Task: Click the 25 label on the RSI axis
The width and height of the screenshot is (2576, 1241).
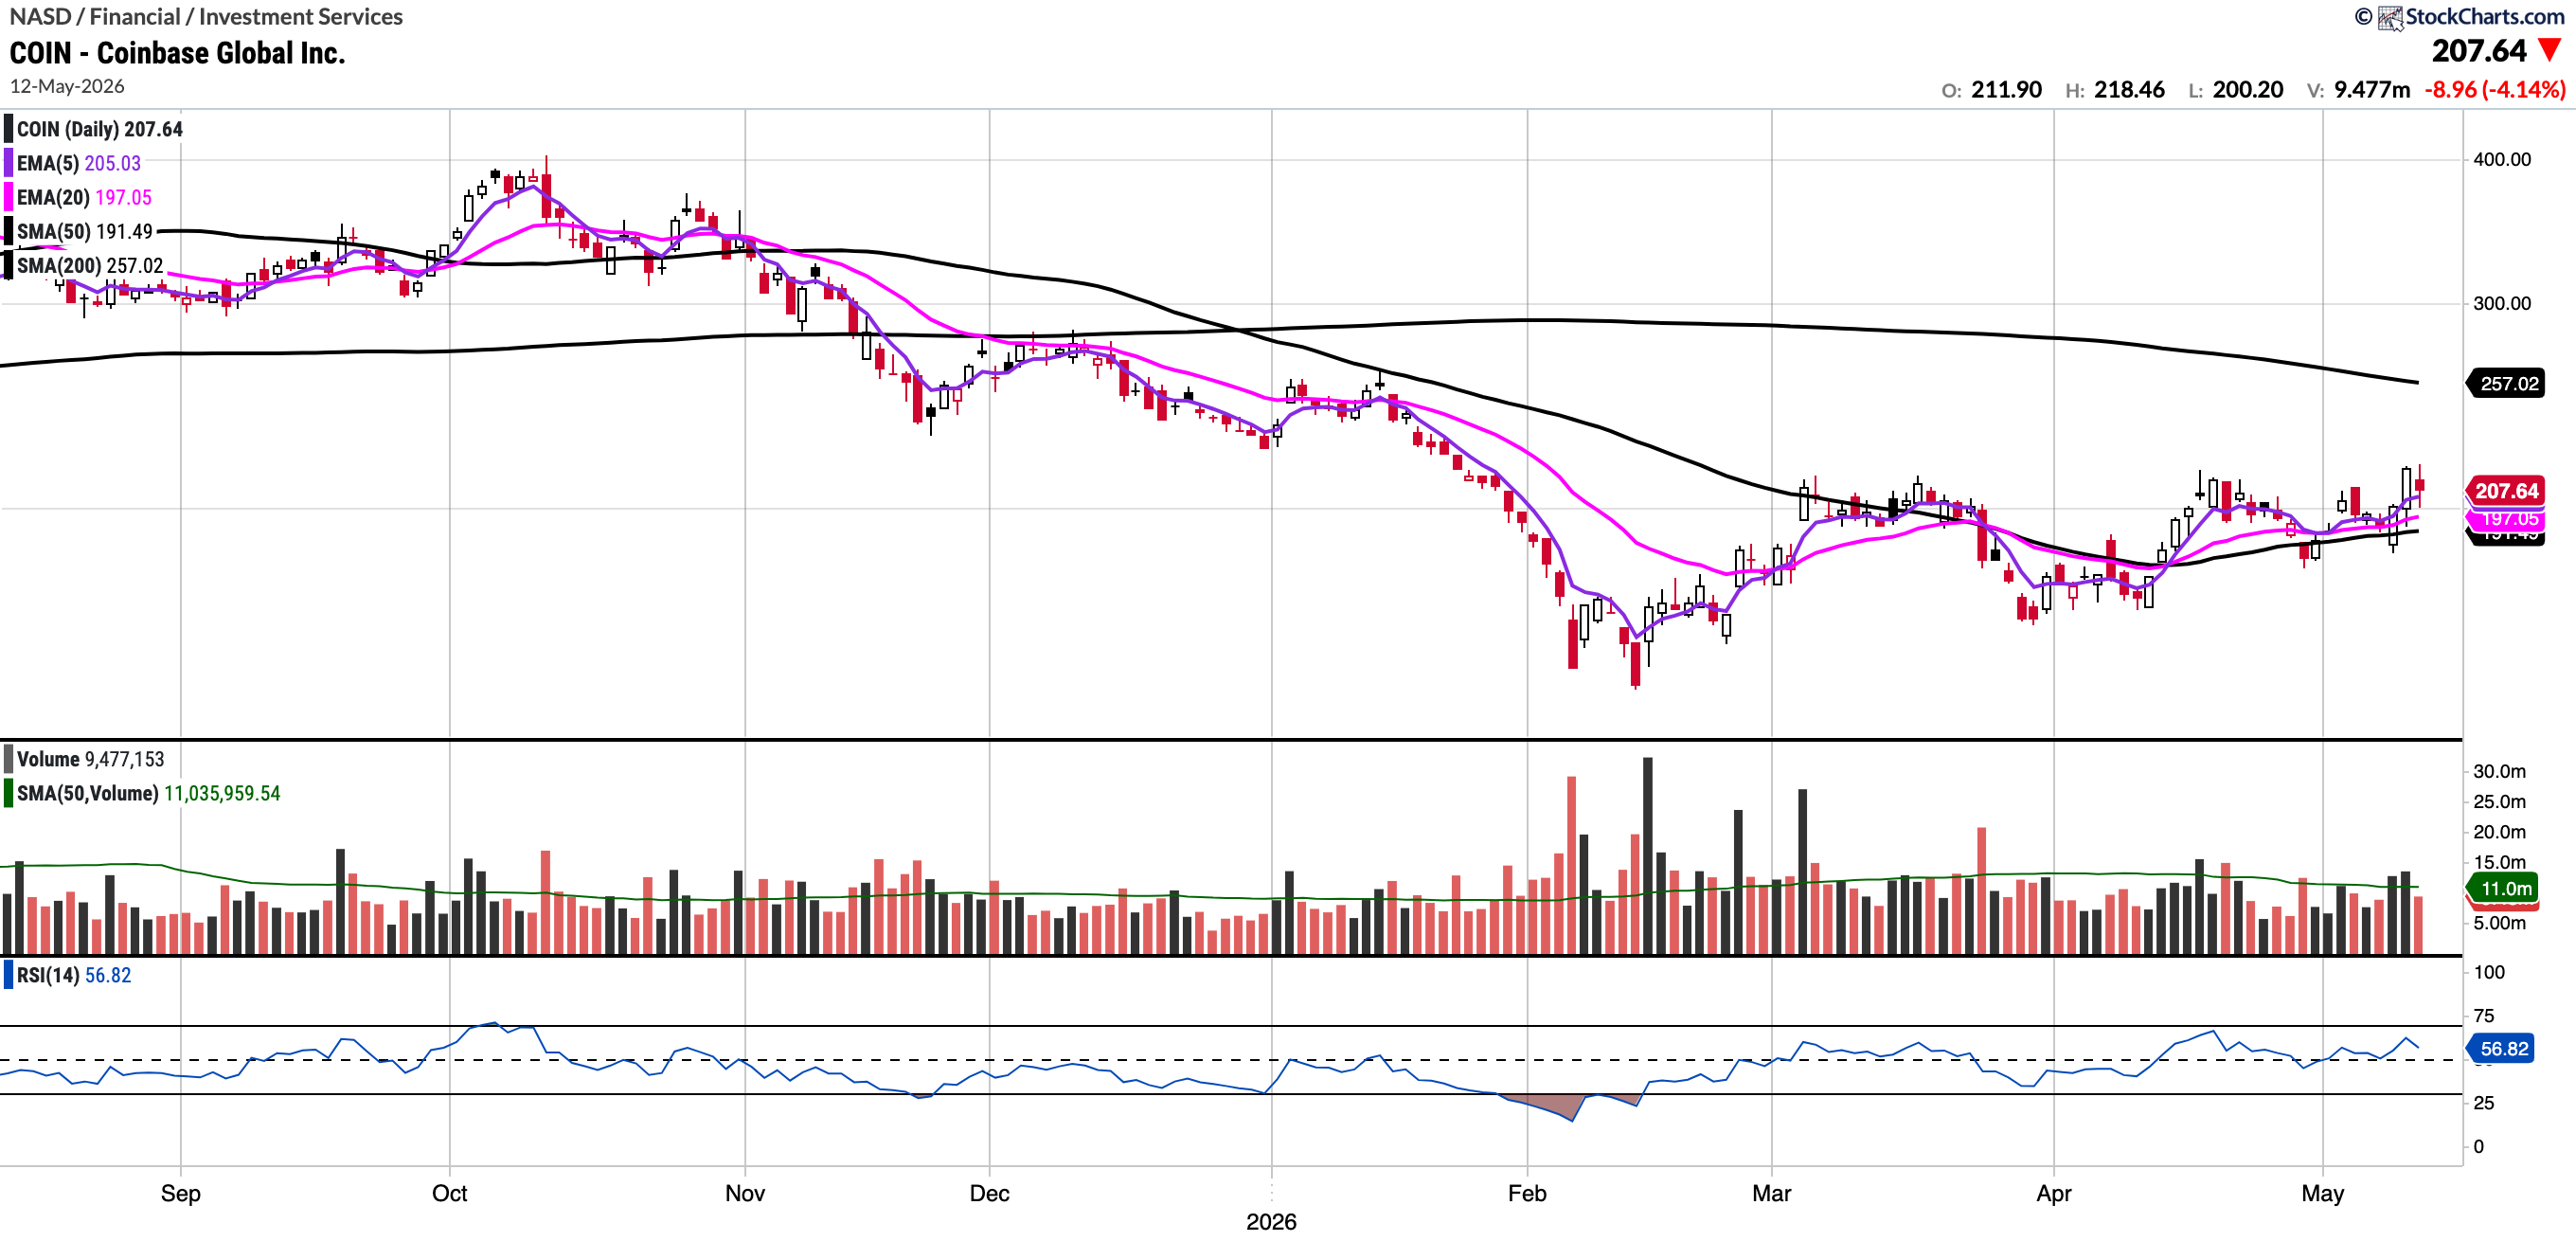Action: [2483, 1103]
